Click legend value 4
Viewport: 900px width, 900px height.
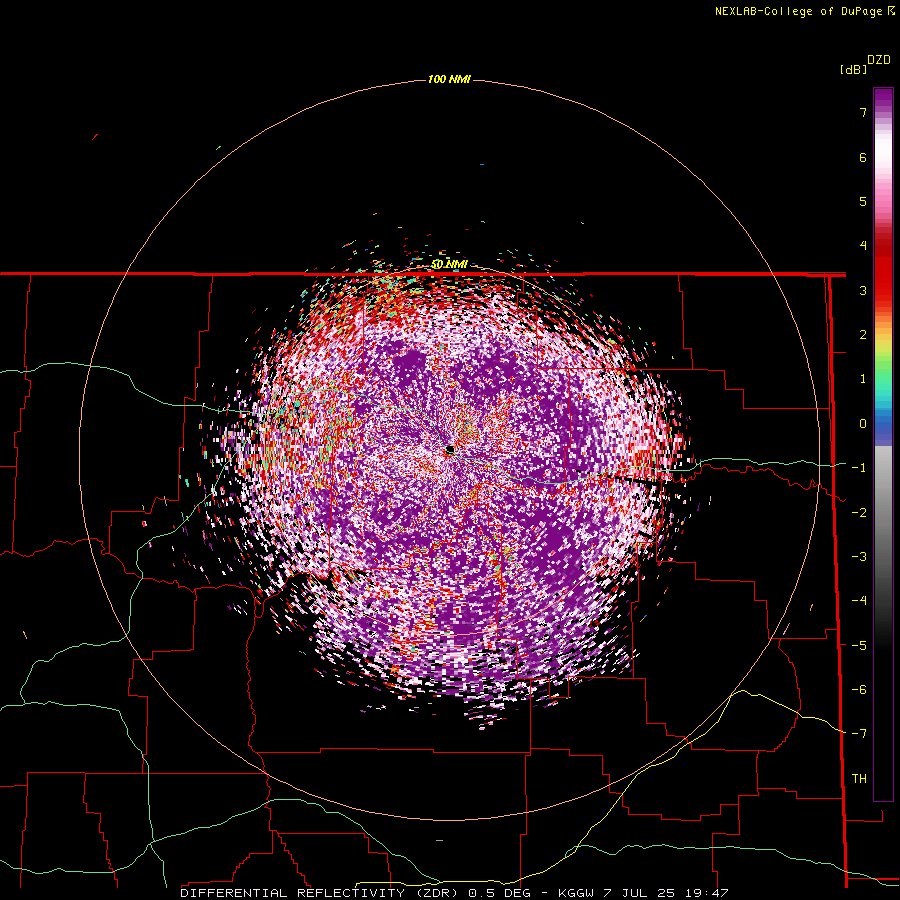point(863,246)
